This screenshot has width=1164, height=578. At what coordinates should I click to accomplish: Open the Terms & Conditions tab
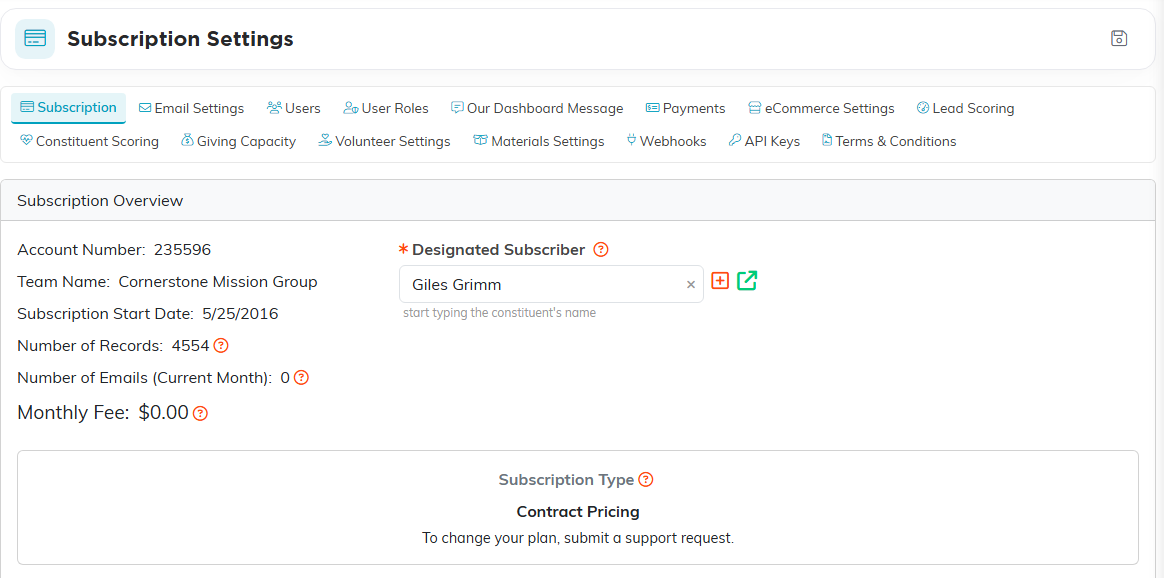coord(889,141)
